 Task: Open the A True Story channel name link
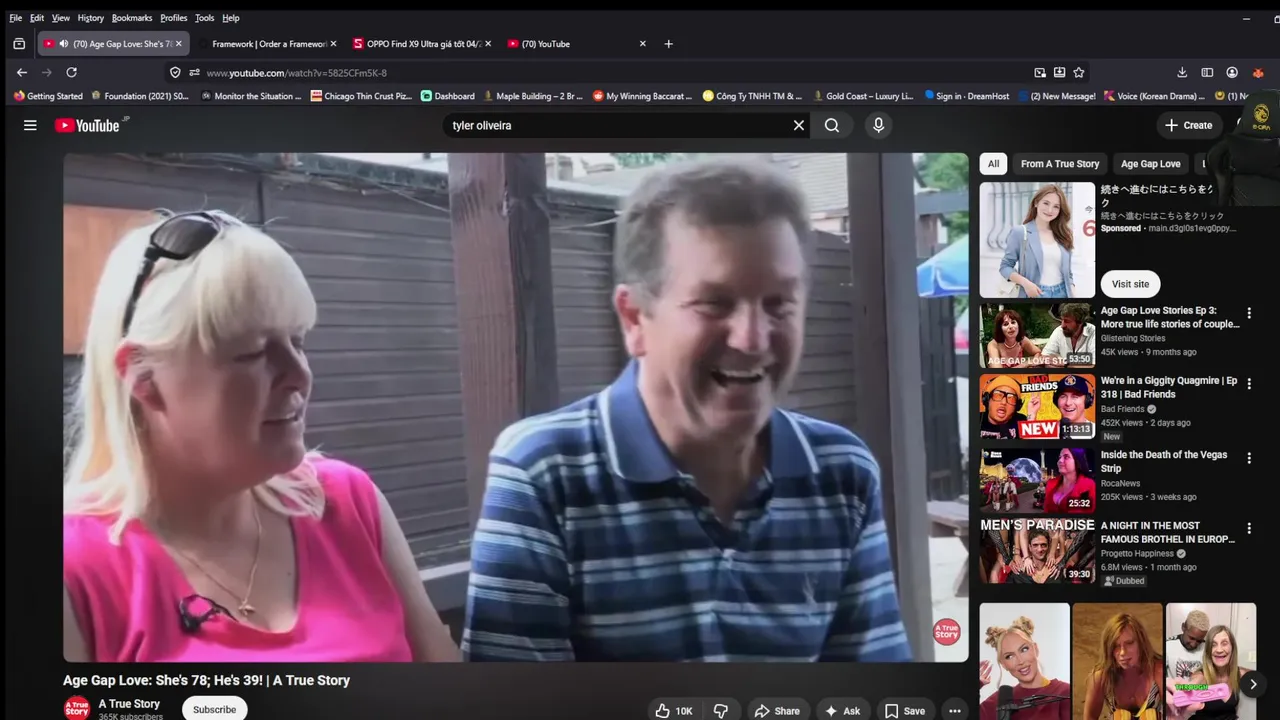129,704
